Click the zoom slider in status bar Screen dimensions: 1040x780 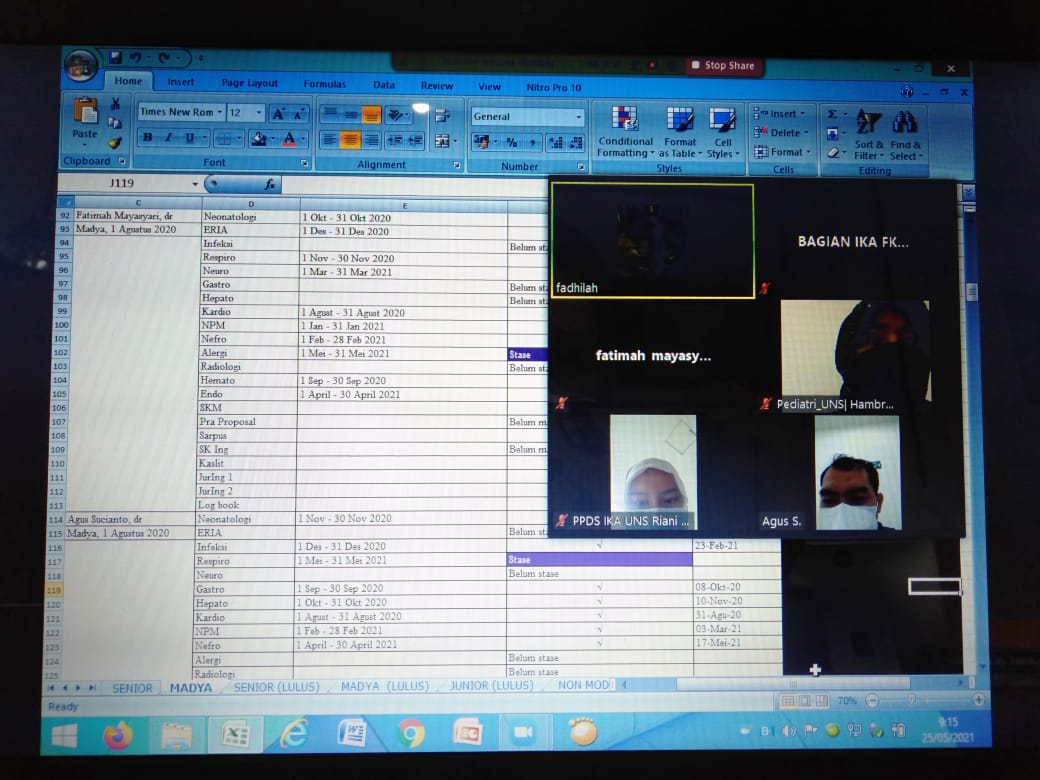click(911, 701)
